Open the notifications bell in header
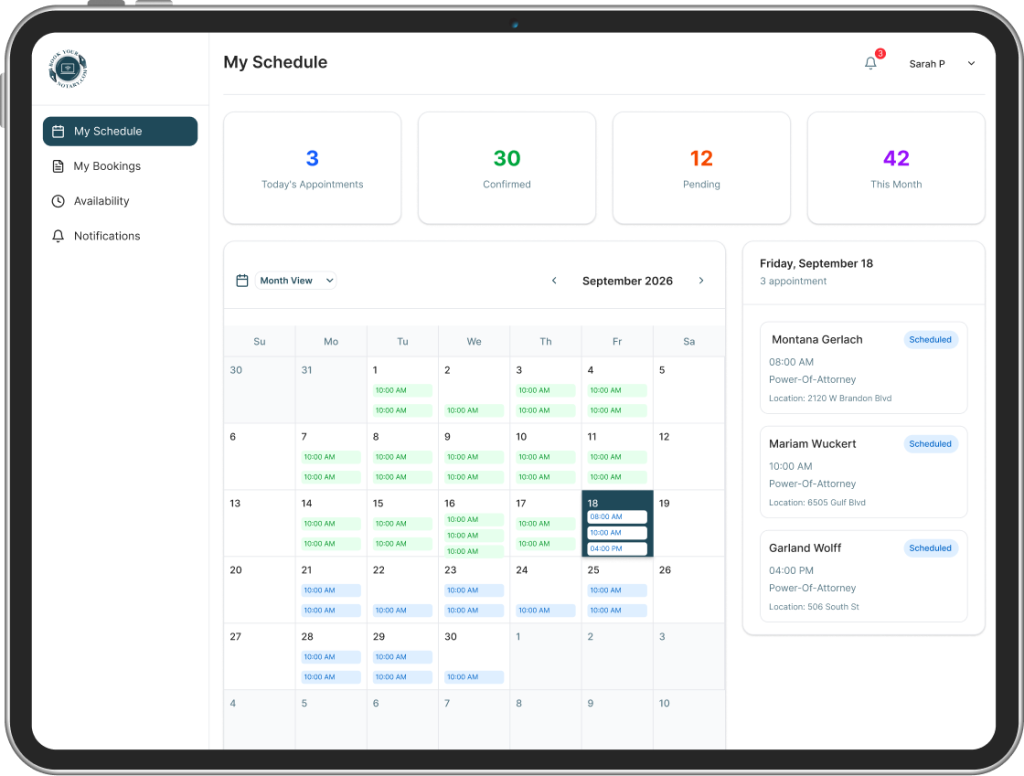The width and height of the screenshot is (1024, 776). [x=871, y=63]
